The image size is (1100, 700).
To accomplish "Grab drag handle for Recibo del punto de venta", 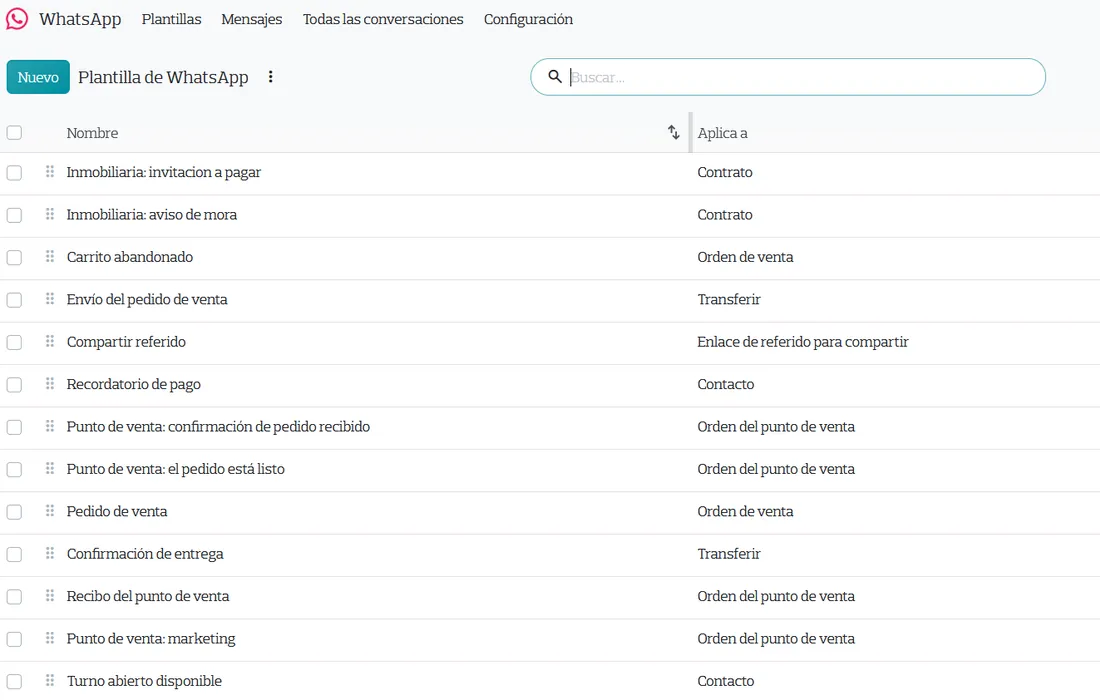I will pyautogui.click(x=50, y=596).
